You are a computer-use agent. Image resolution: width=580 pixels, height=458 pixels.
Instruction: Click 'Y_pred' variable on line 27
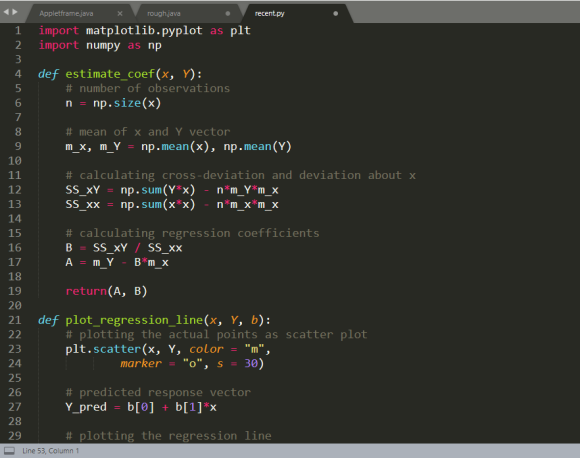86,407
